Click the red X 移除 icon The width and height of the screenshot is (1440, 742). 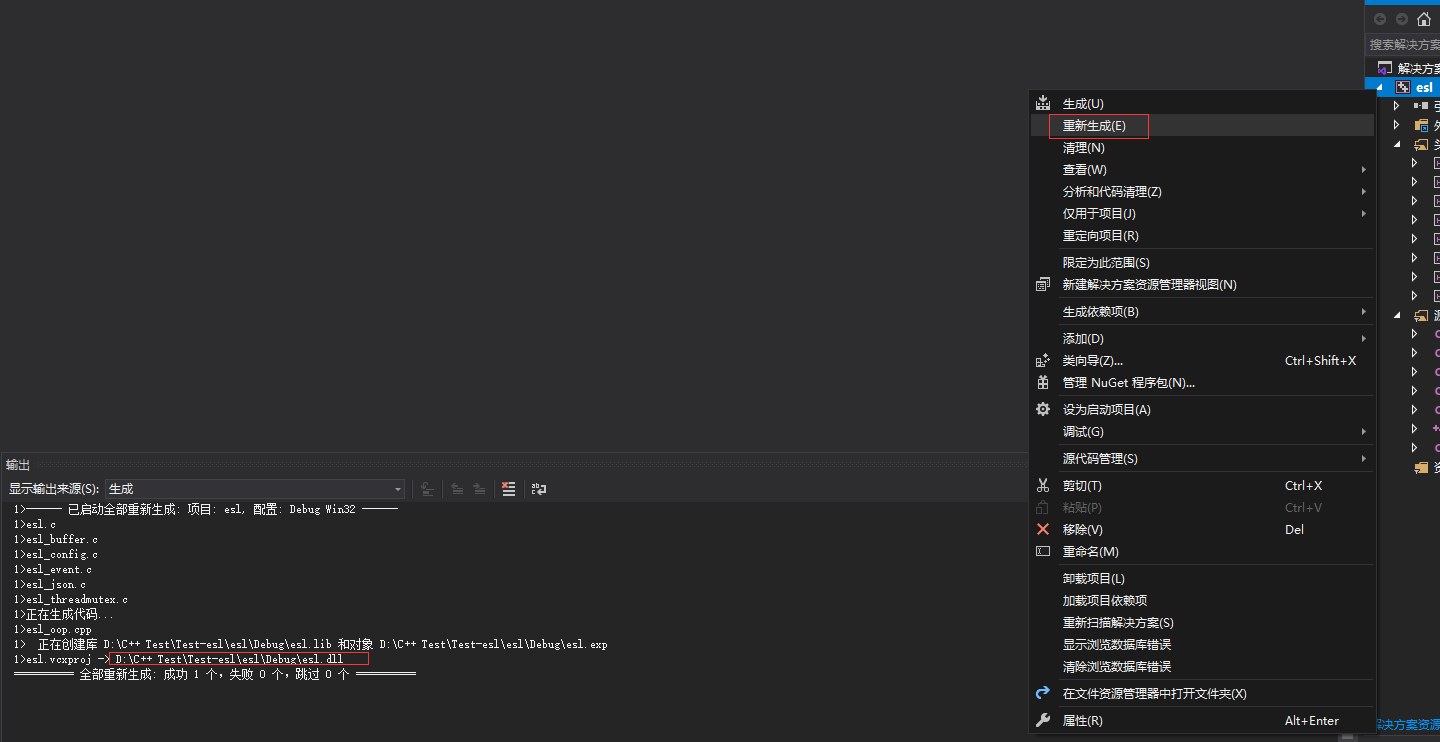coord(1042,529)
